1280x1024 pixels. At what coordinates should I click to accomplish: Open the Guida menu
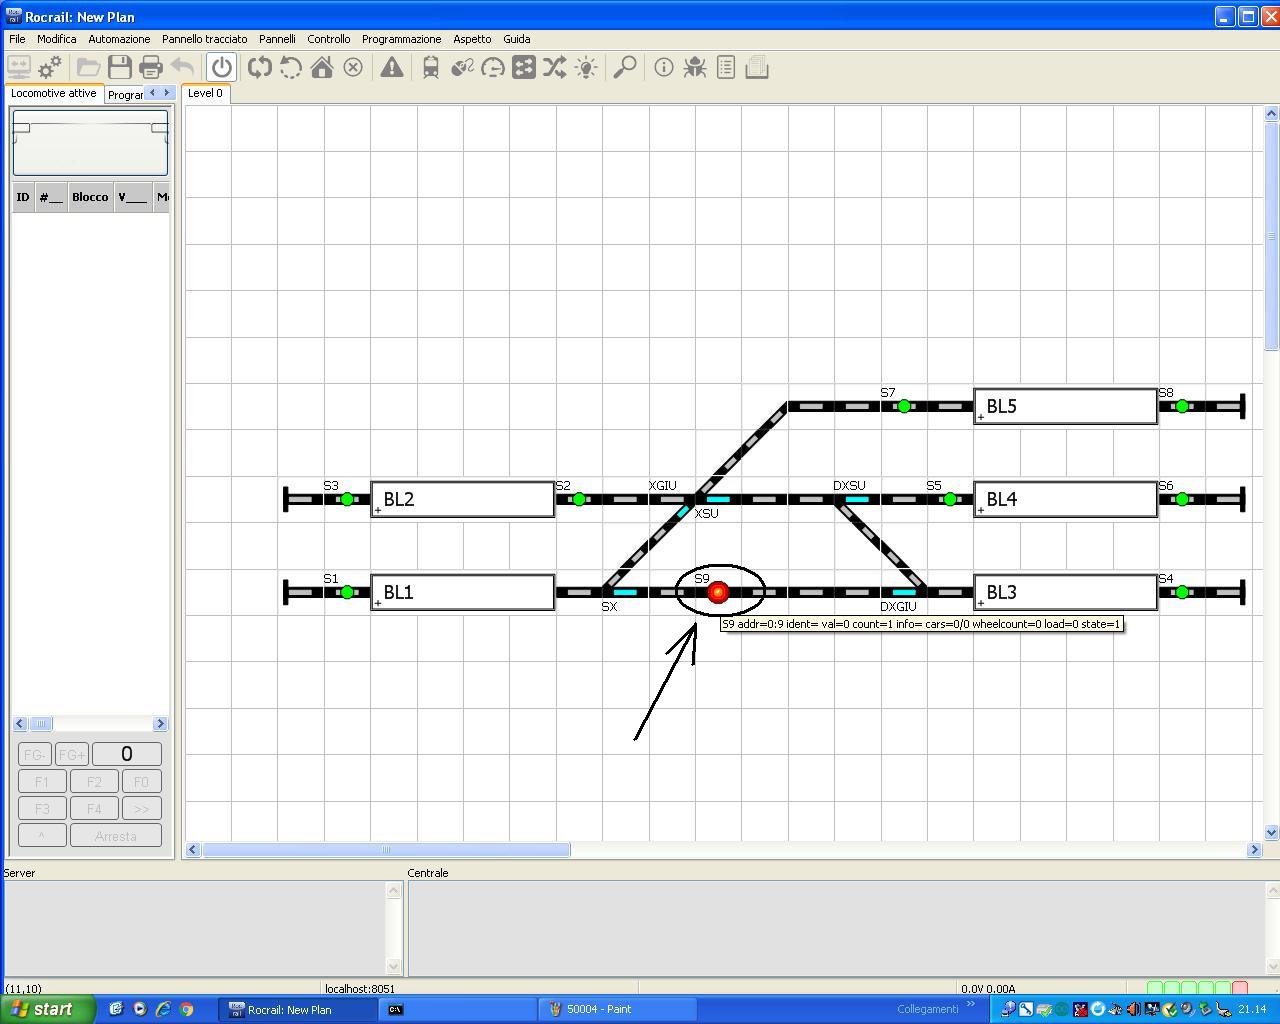[x=516, y=39]
